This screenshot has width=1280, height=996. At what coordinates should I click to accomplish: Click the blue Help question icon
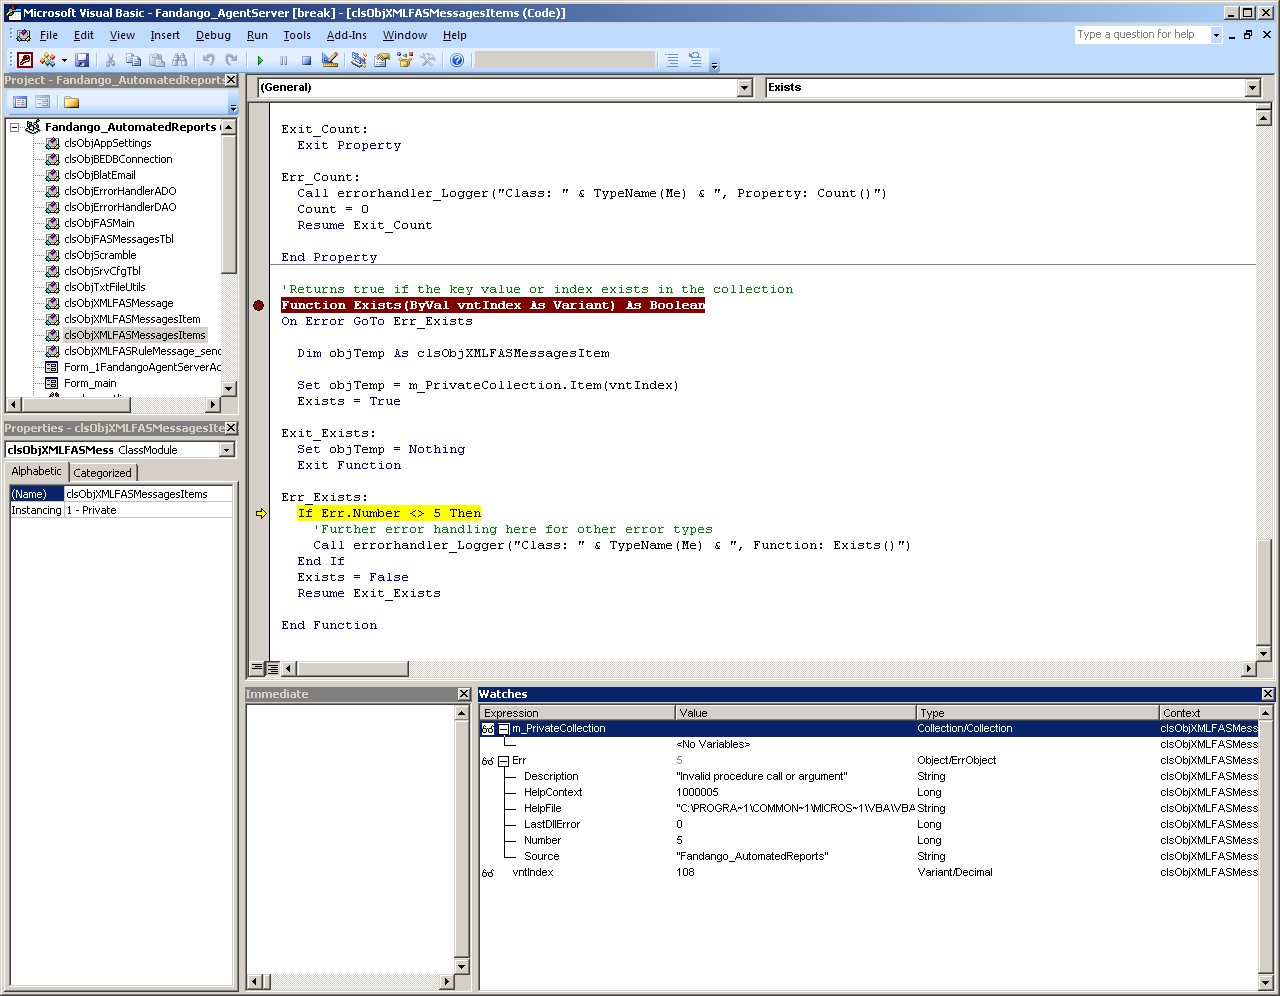point(457,60)
